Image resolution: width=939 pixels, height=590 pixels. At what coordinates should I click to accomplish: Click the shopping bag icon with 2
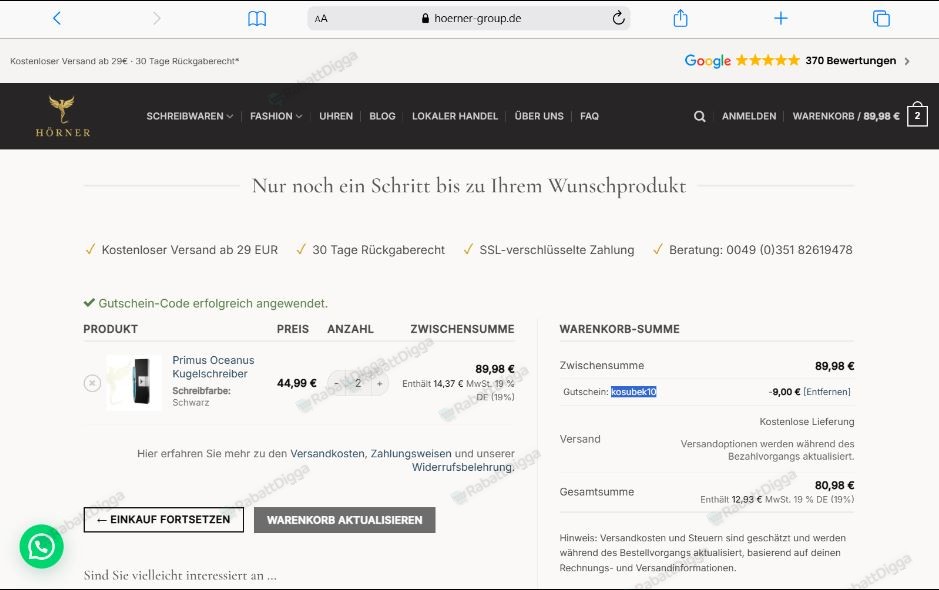click(x=917, y=115)
